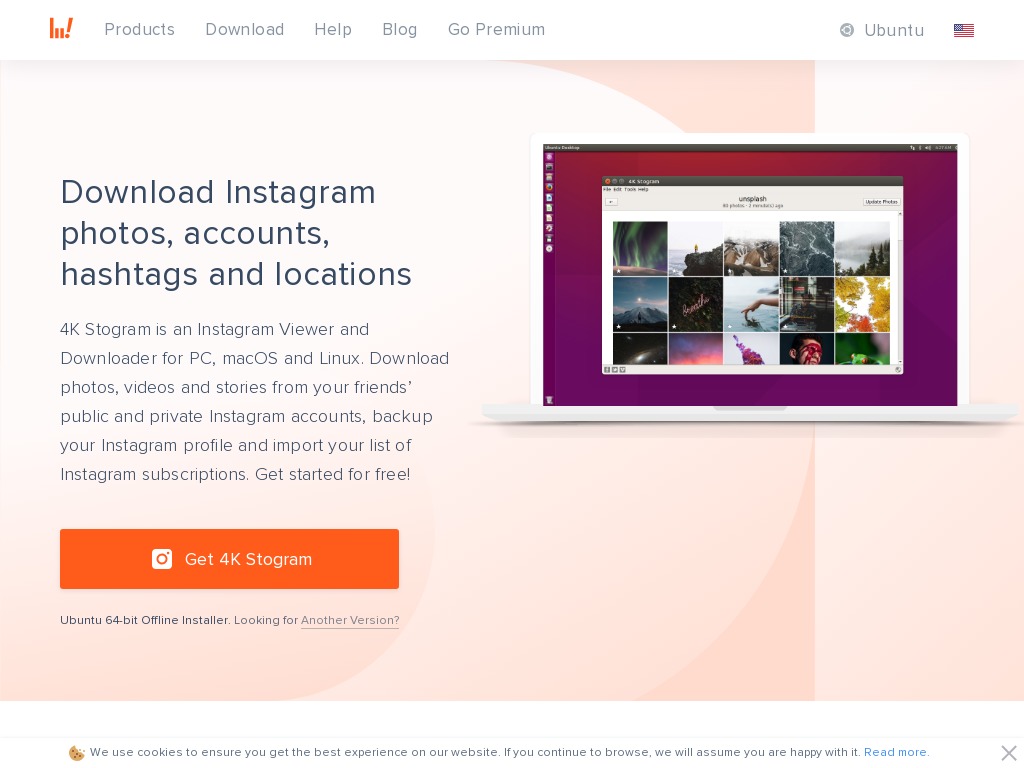Open the Products menu
Image resolution: width=1024 pixels, height=768 pixels.
click(139, 29)
